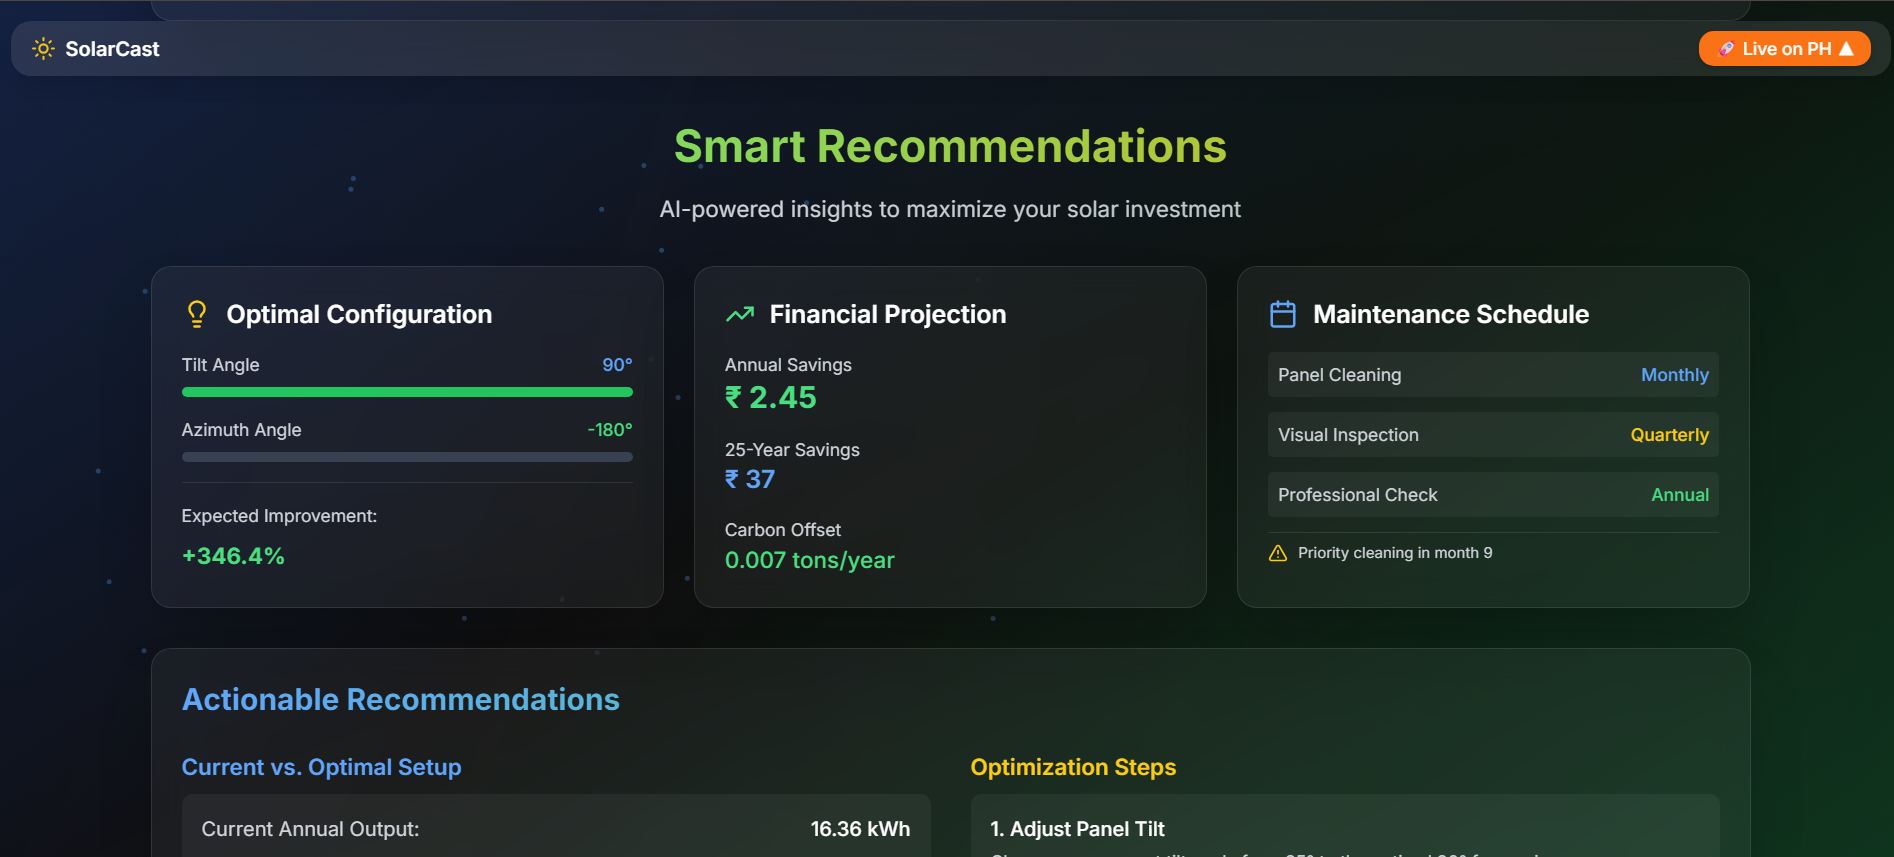Click the Quarterly frequency label
This screenshot has height=857, width=1894.
1669,435
